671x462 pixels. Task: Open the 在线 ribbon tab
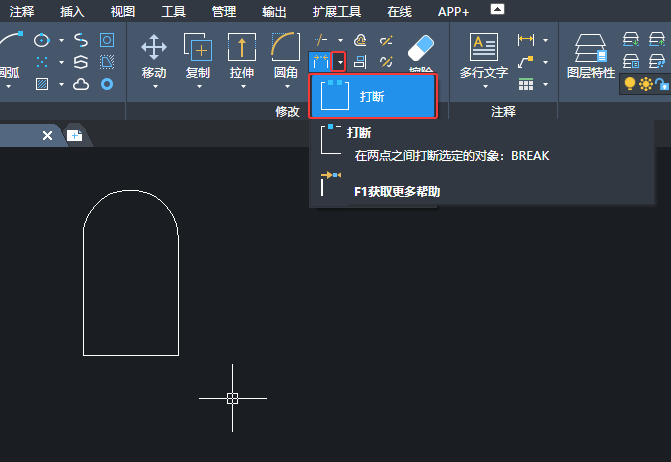[x=399, y=12]
